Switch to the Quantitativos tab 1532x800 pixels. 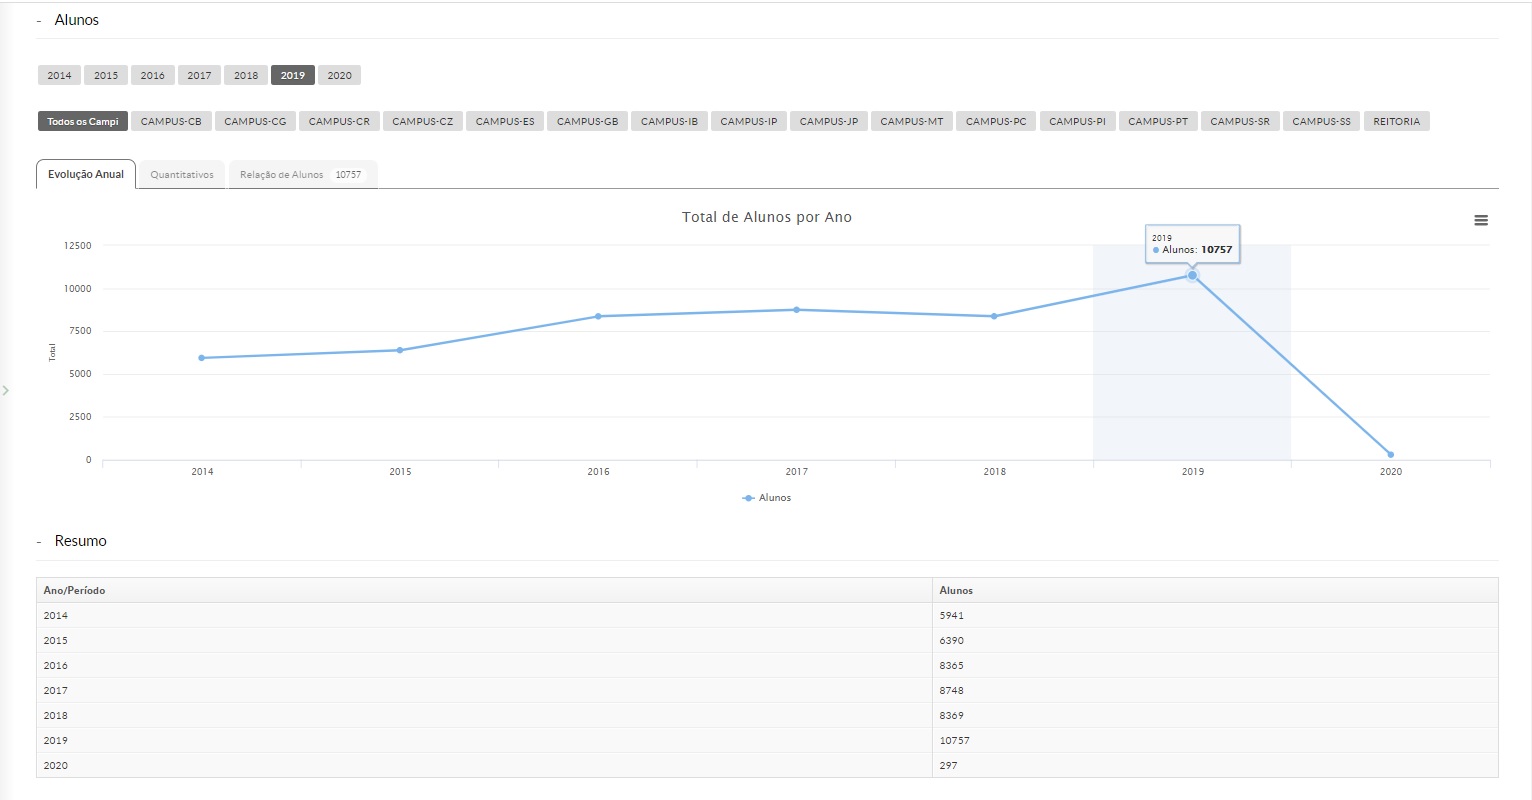[x=182, y=175]
